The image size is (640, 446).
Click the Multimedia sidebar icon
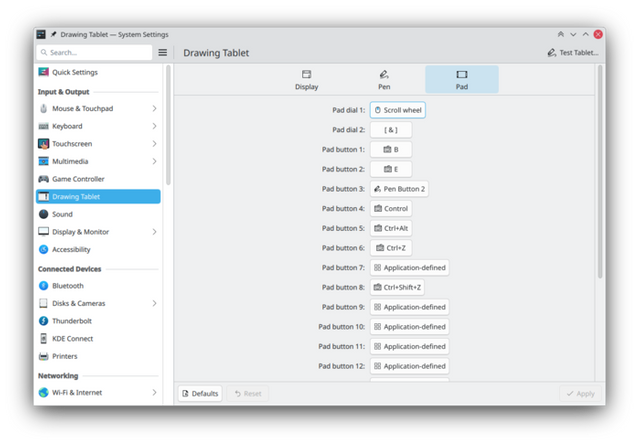43,161
